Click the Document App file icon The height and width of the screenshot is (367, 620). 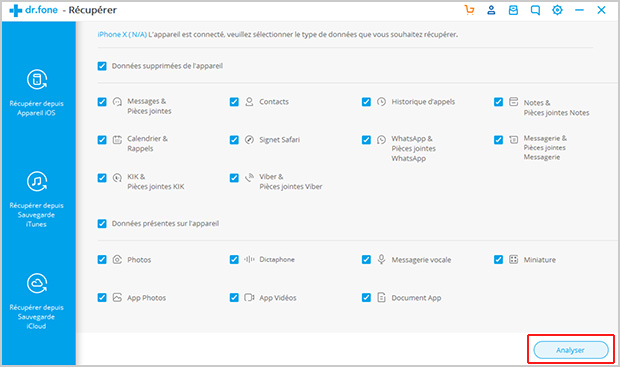tap(381, 297)
